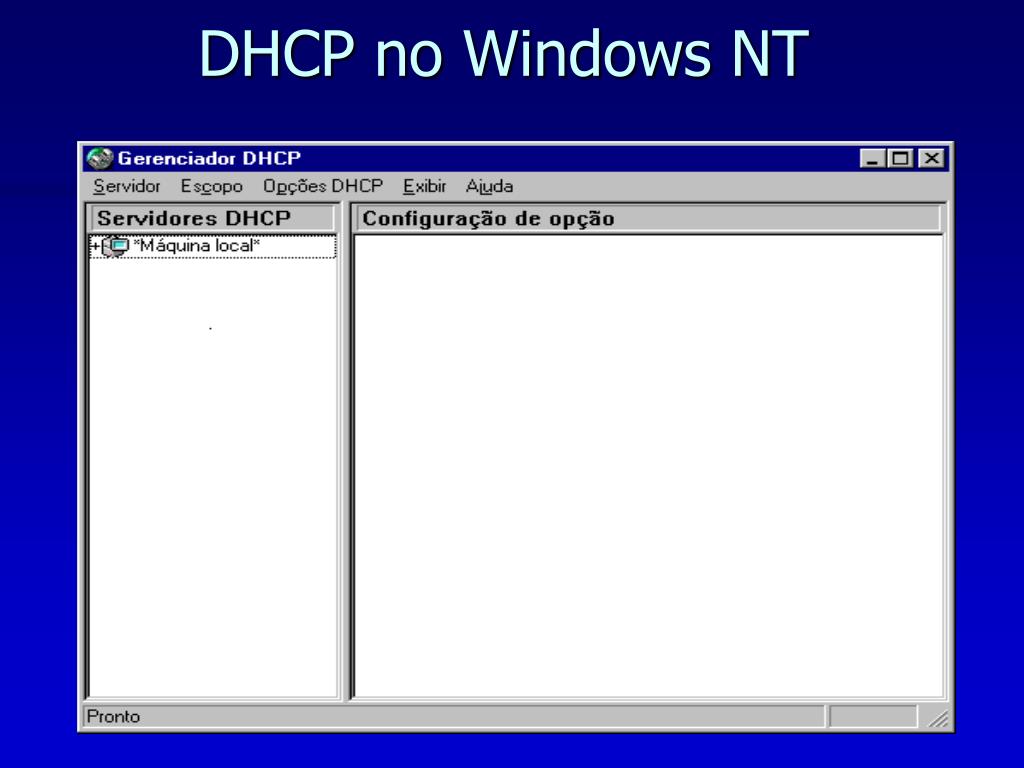Open the Ajuda menu
This screenshot has height=768, width=1024.
pyautogui.click(x=489, y=186)
